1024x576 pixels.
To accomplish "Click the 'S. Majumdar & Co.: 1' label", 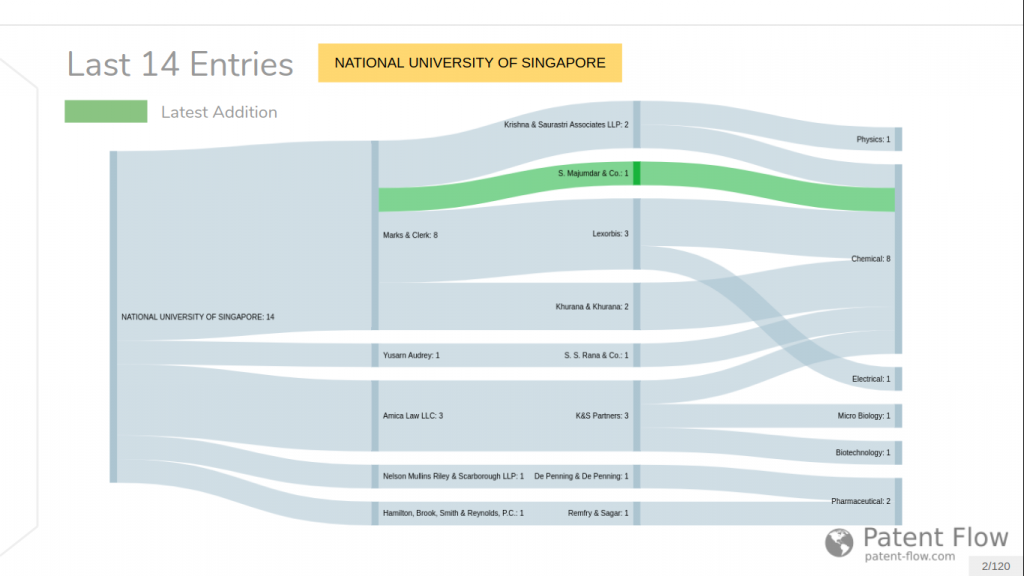I will click(x=593, y=173).
